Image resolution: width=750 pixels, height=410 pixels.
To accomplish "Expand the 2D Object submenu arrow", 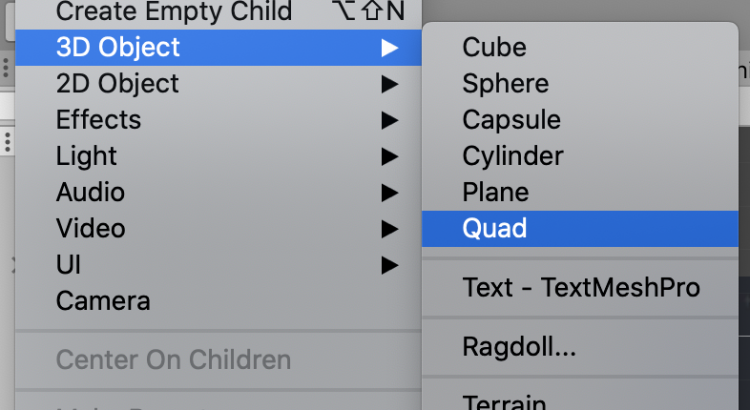I will tap(390, 84).
